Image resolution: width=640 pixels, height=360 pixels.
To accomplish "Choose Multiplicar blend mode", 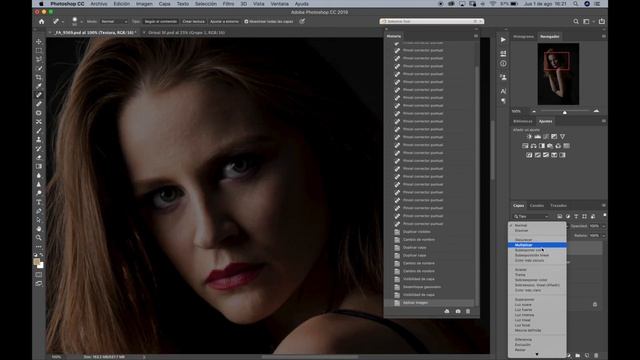I will click(x=537, y=245).
